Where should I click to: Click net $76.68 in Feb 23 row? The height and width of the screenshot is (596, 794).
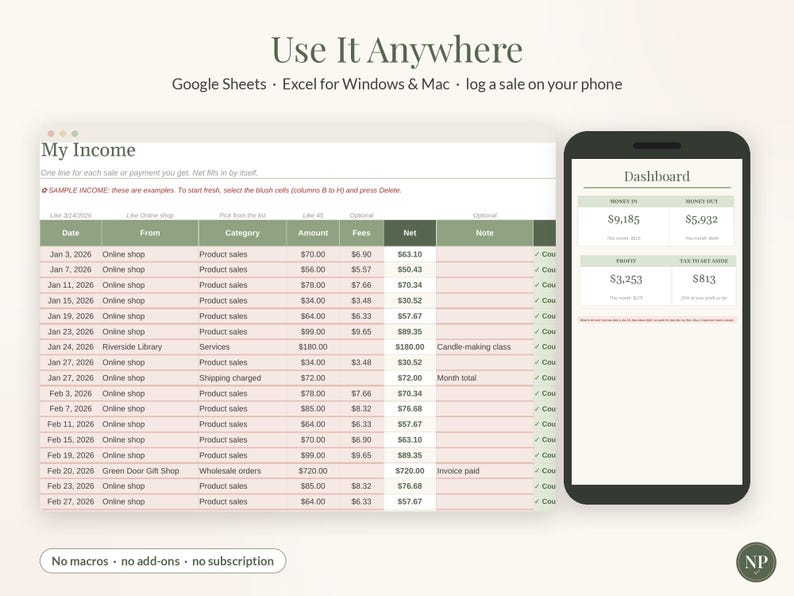tap(410, 486)
